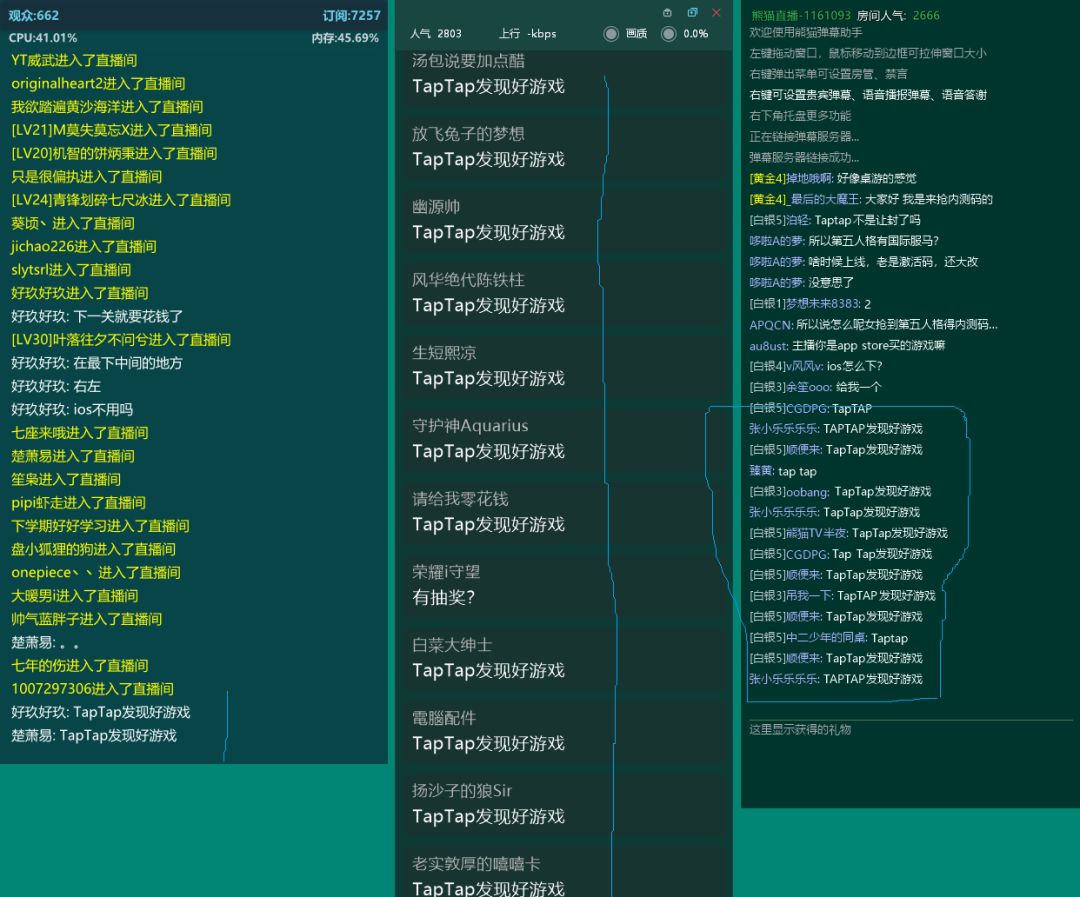Select 好玖好玖: ios不用吗 message

click(x=72, y=410)
